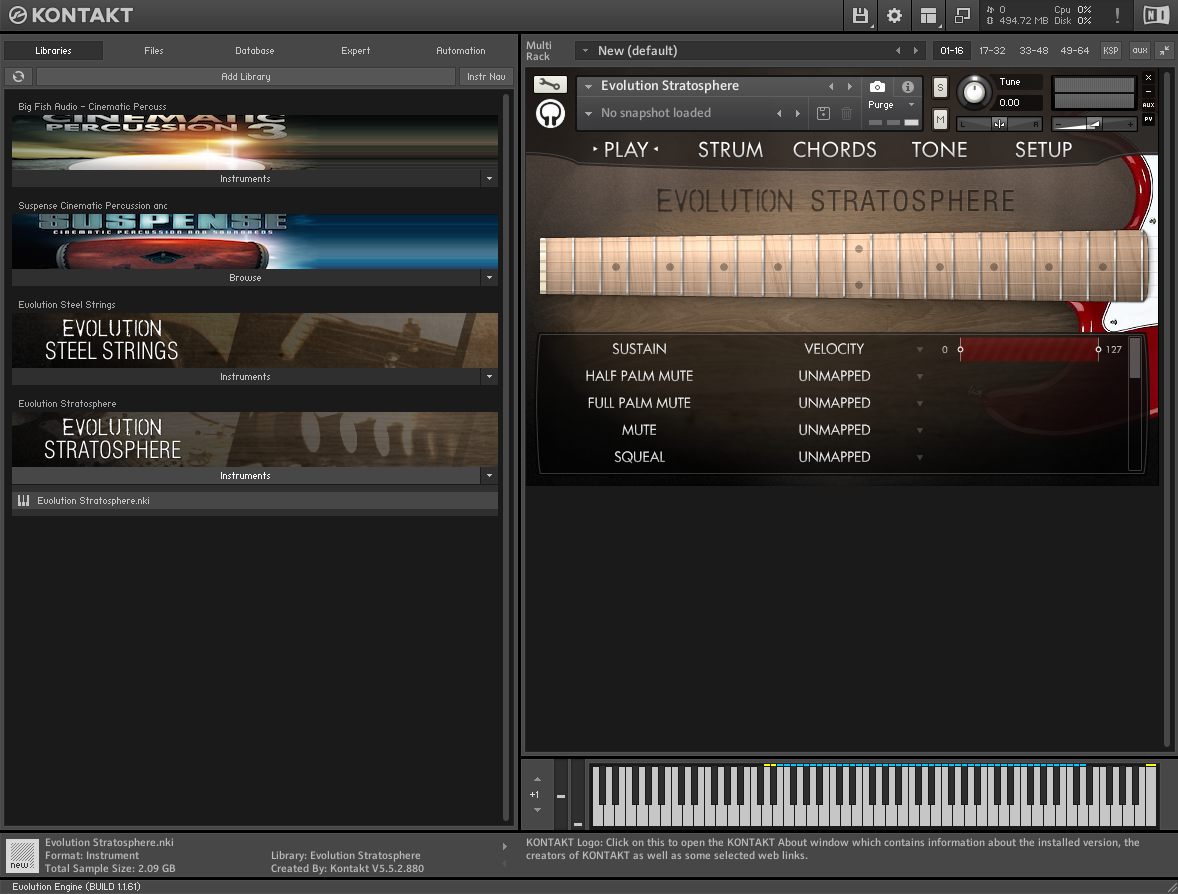Open the Cinematic Percussion library dropdown arrow
This screenshot has height=894, width=1178.
coord(489,179)
